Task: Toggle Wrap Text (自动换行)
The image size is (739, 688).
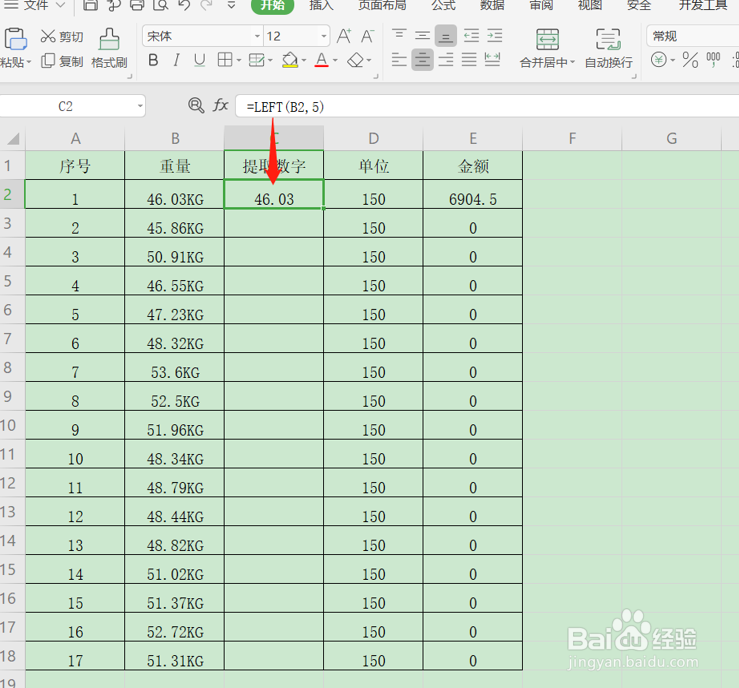Action: [608, 48]
